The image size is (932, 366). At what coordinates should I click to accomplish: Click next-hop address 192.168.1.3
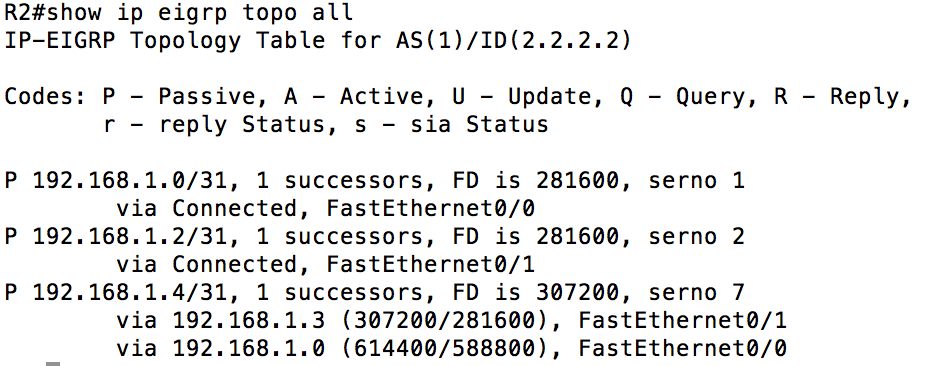pos(248,320)
